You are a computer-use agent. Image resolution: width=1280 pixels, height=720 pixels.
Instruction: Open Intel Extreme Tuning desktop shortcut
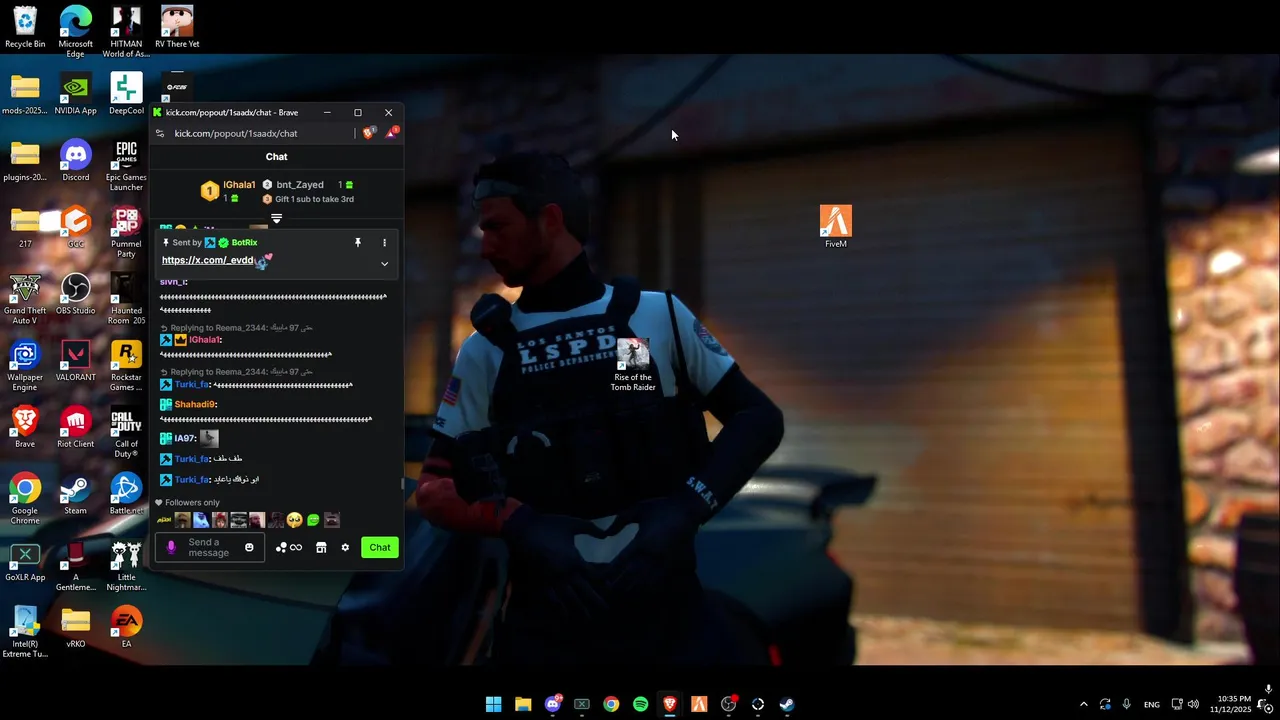click(x=25, y=633)
